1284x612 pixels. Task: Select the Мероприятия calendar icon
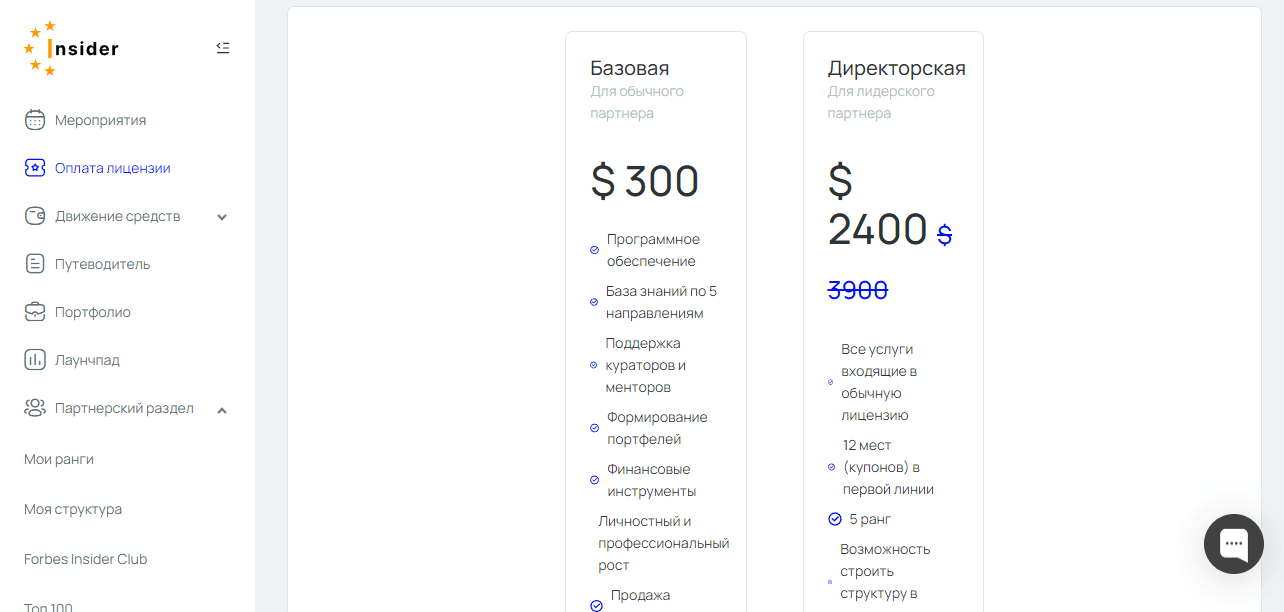34,119
